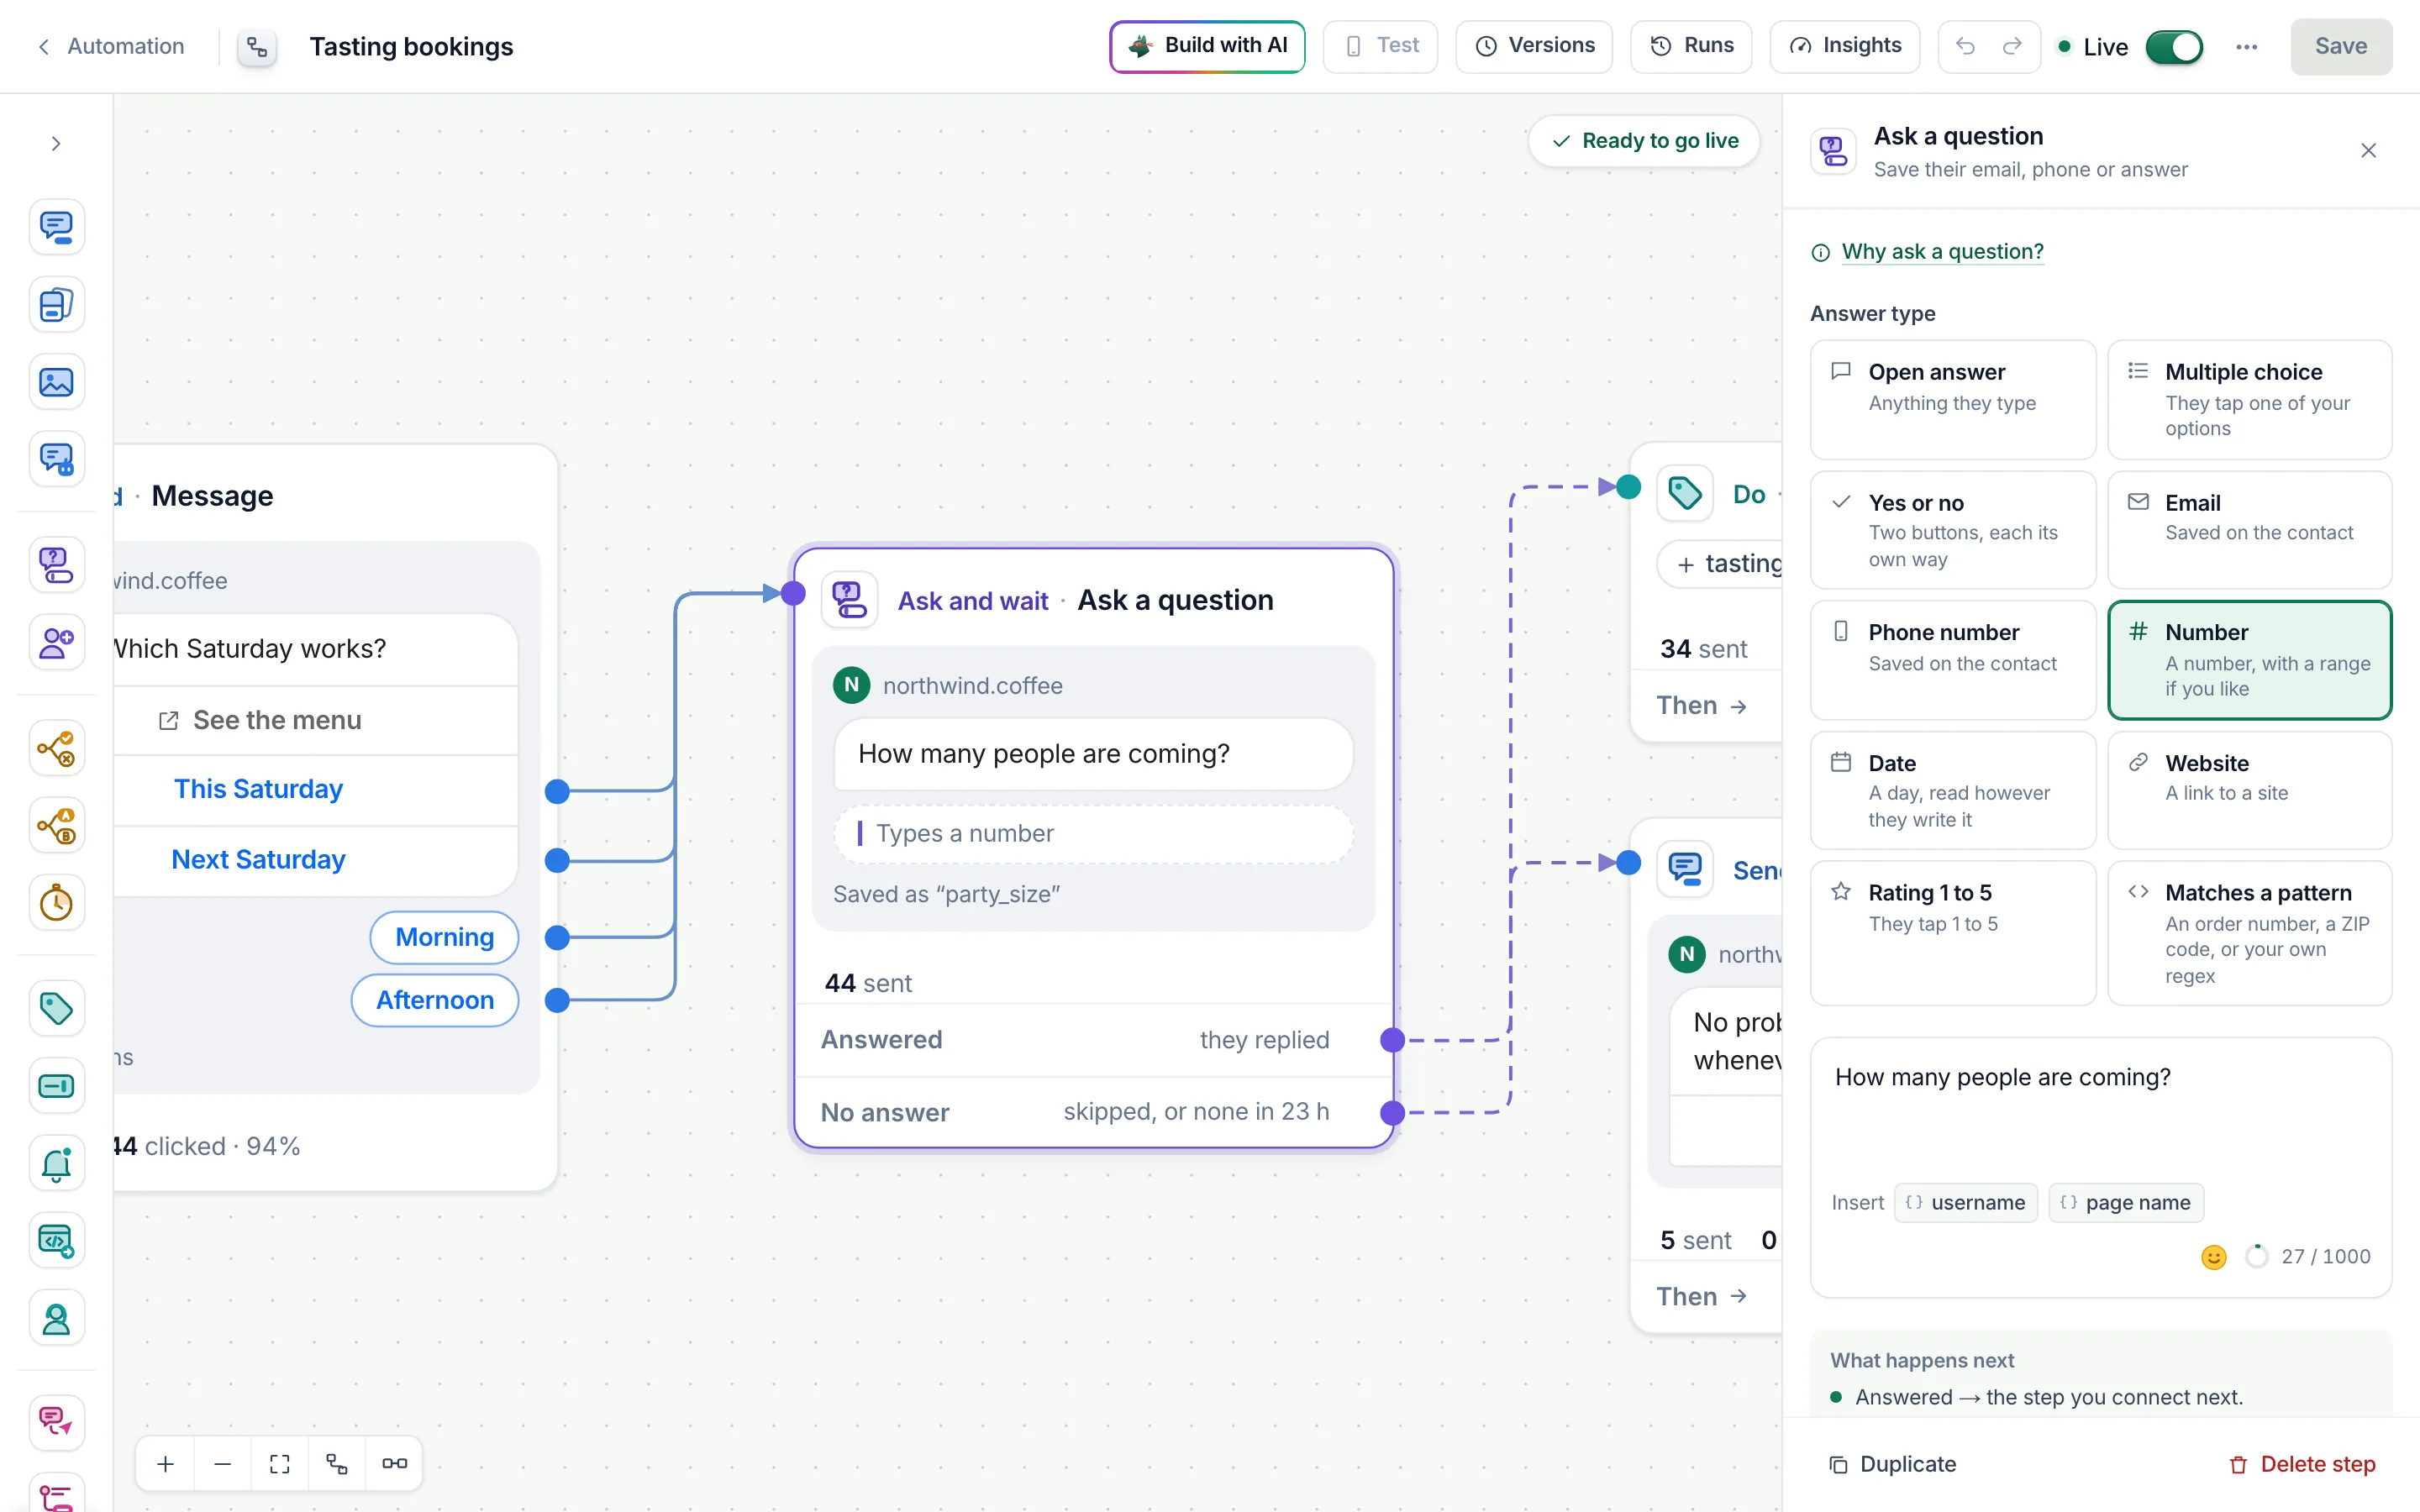Image resolution: width=2420 pixels, height=1512 pixels.
Task: Select the image step icon in sidebar
Action: coord(56,382)
